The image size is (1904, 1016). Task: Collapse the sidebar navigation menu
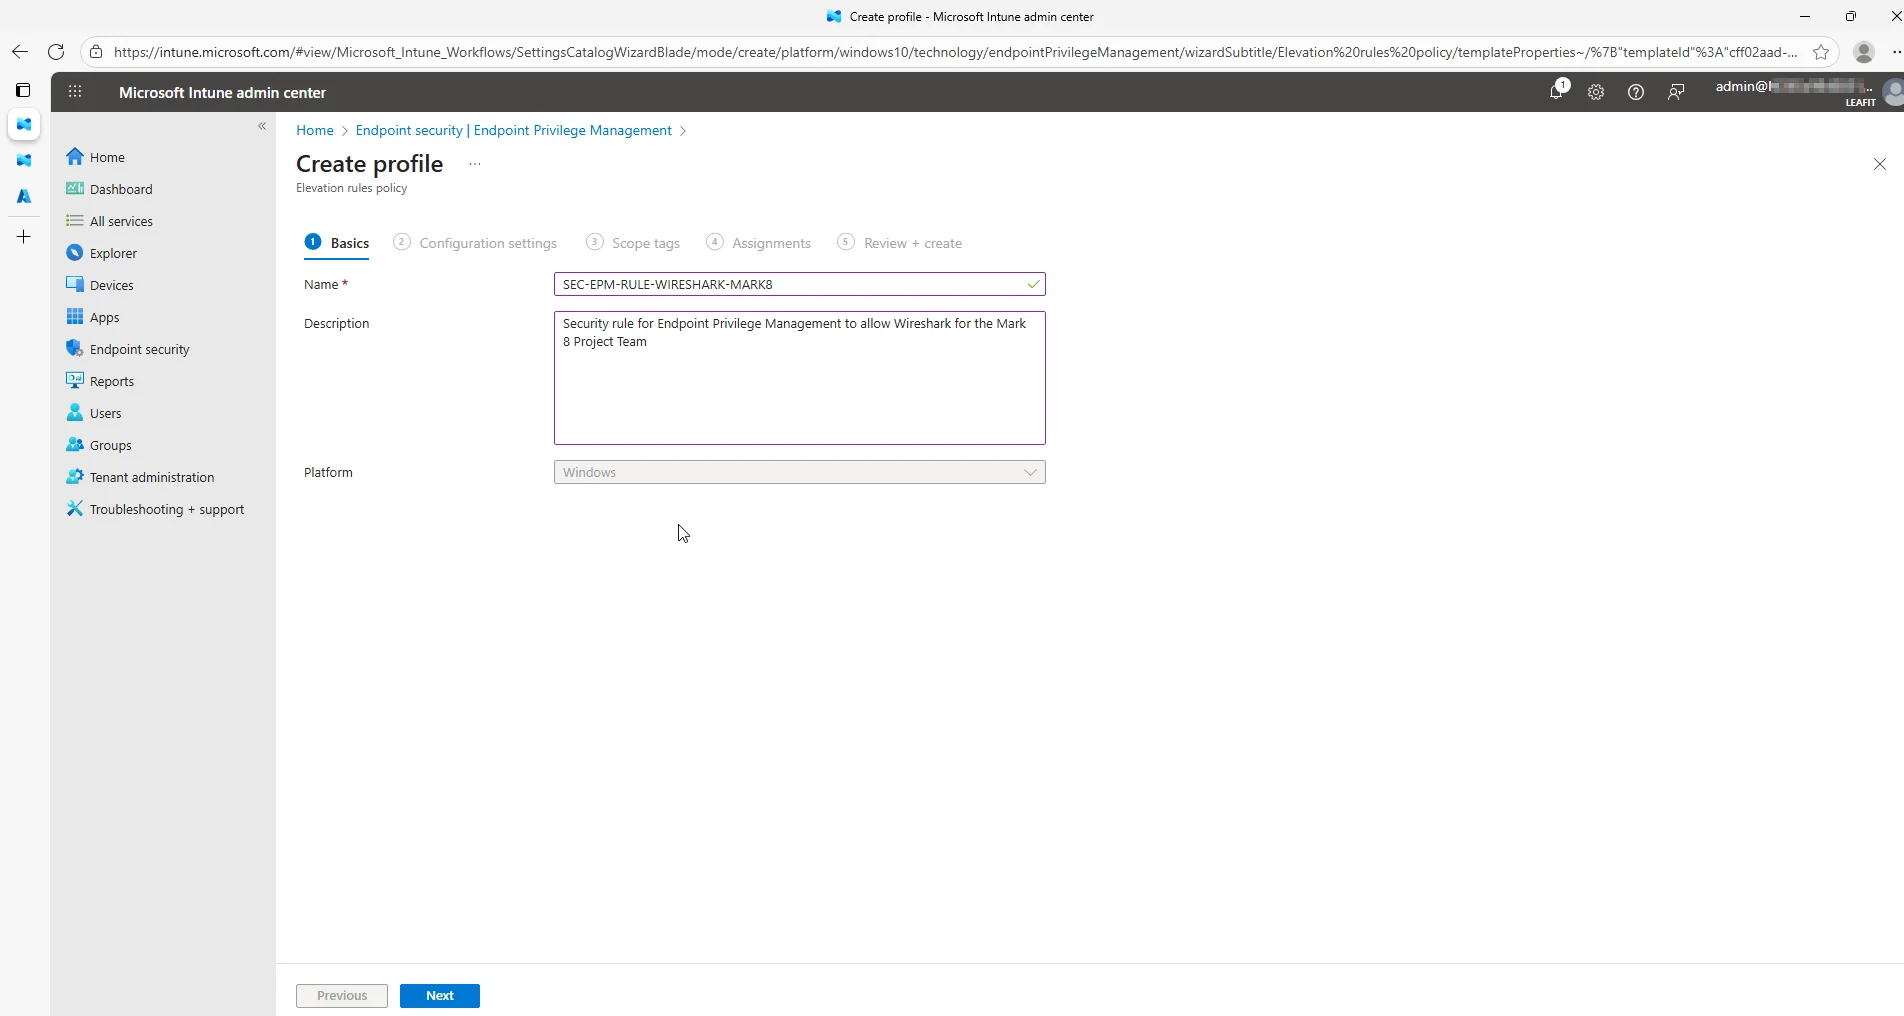tap(262, 126)
